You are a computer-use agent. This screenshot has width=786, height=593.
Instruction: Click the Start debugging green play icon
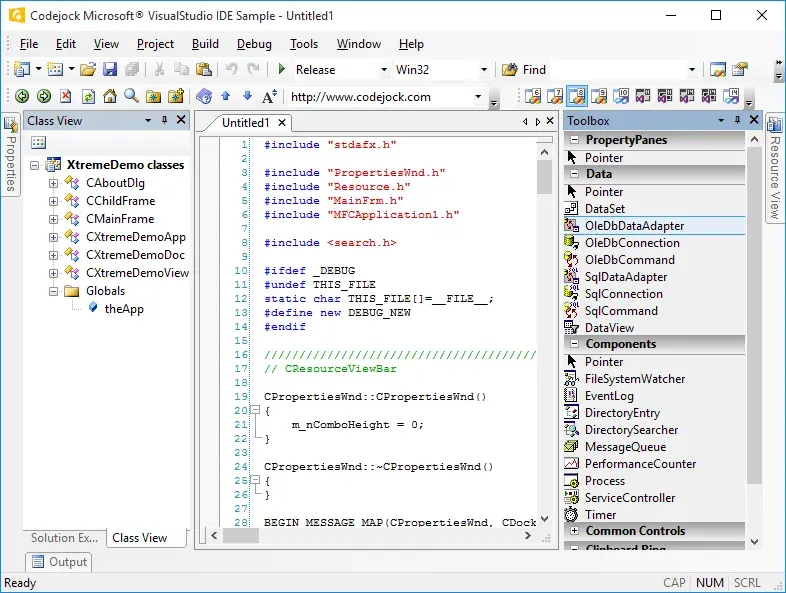pyautogui.click(x=282, y=69)
